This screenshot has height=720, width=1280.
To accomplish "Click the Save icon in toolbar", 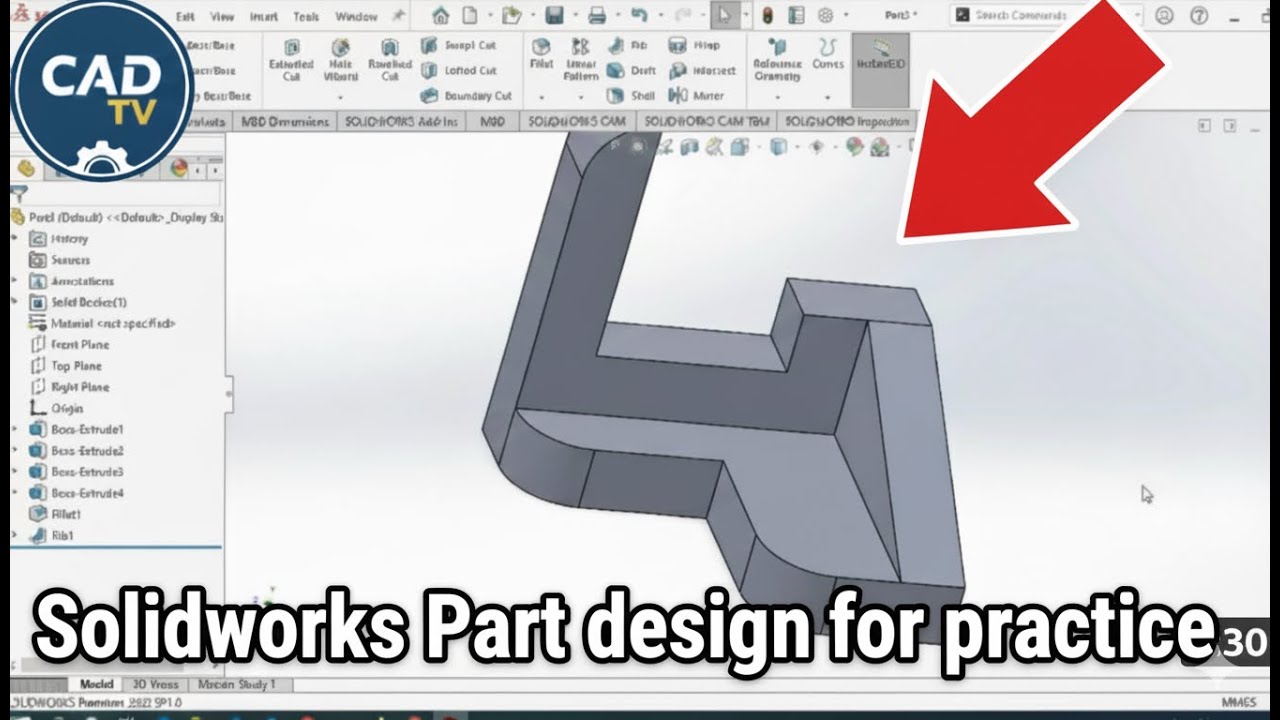I will tap(554, 15).
